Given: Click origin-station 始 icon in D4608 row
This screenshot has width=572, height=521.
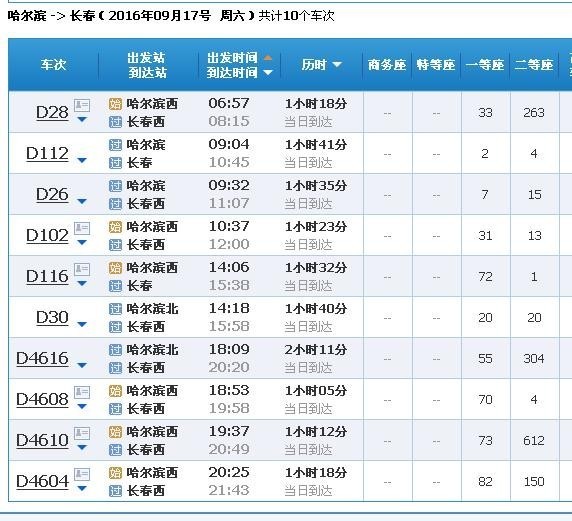Looking at the screenshot, I should [115, 391].
